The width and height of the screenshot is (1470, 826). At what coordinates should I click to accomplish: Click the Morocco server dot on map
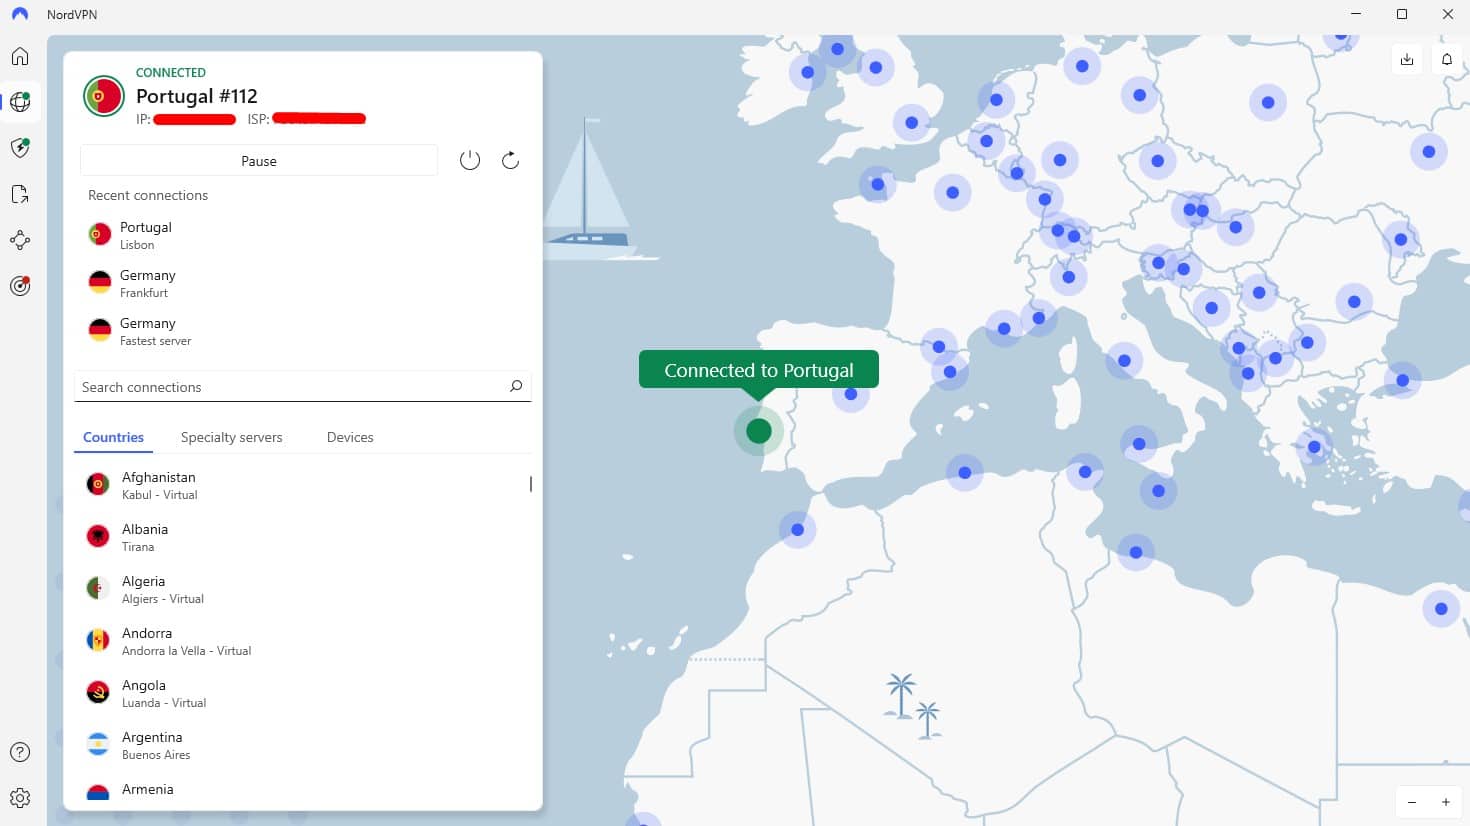tap(797, 529)
